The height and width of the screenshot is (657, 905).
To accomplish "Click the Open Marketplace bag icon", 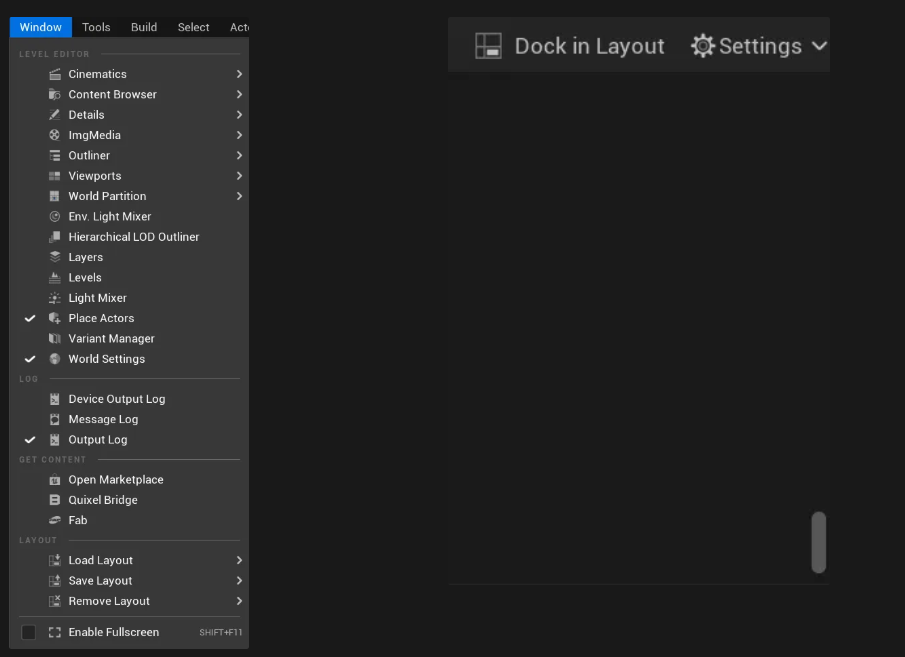I will pos(55,480).
